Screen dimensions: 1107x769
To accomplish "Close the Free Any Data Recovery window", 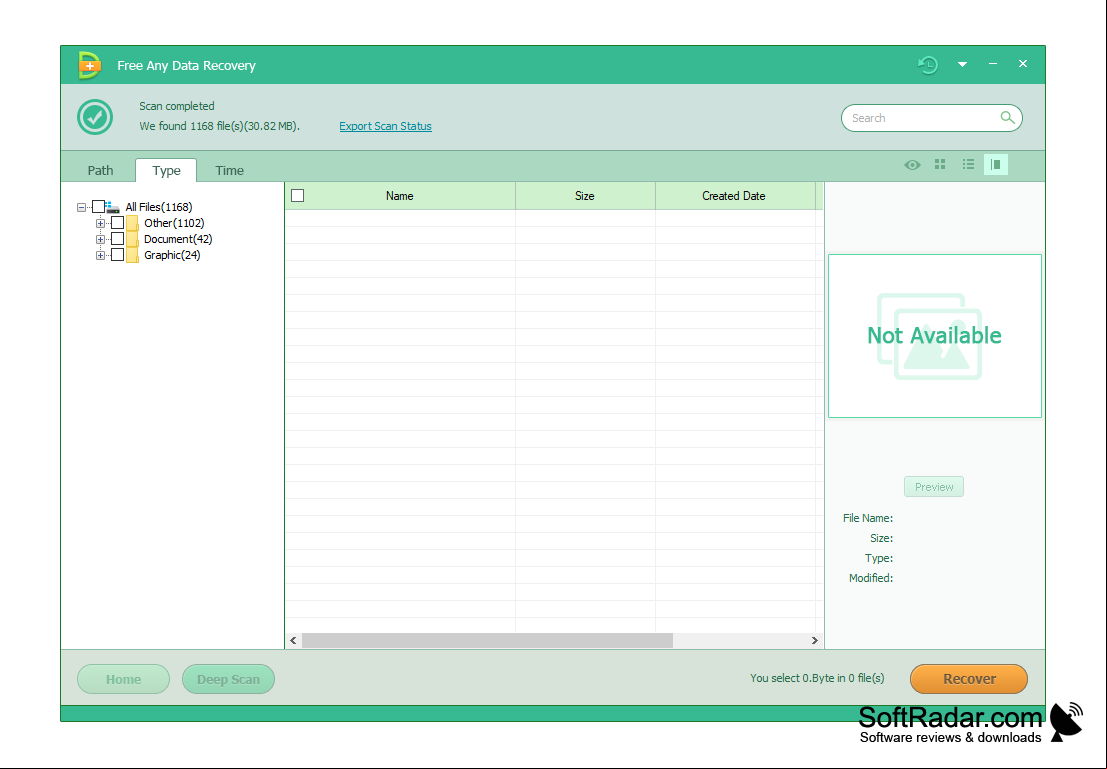I will pos(1022,64).
